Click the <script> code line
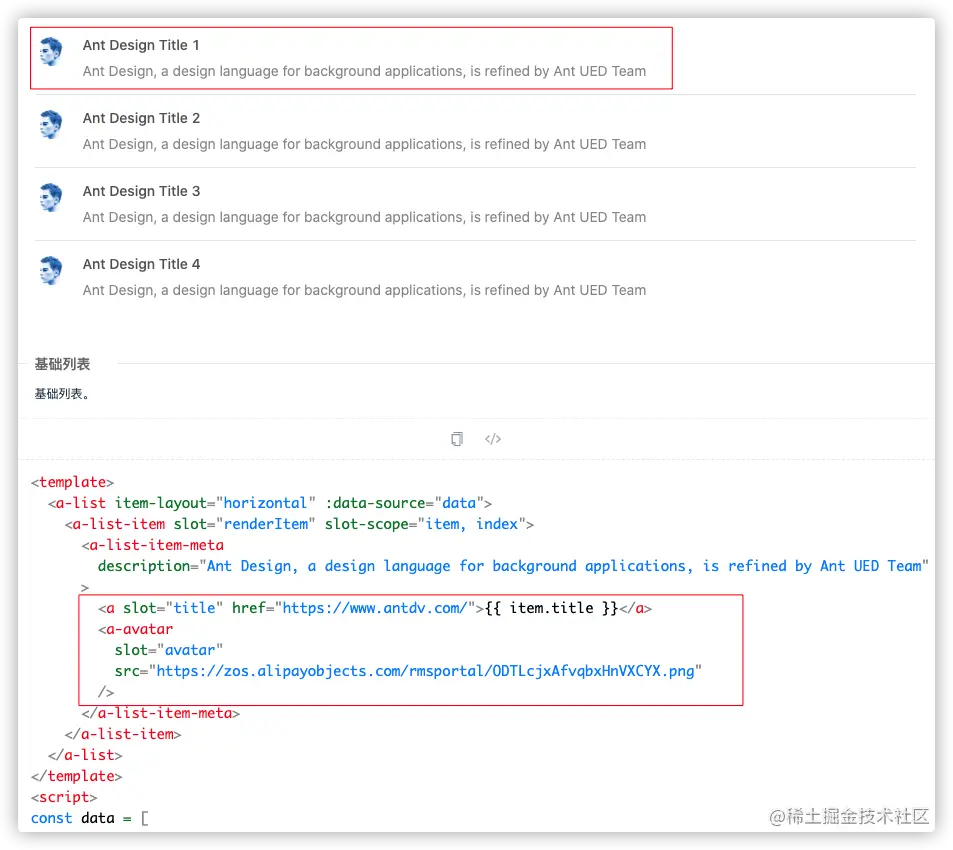Image resolution: width=953 pixels, height=850 pixels. (64, 797)
